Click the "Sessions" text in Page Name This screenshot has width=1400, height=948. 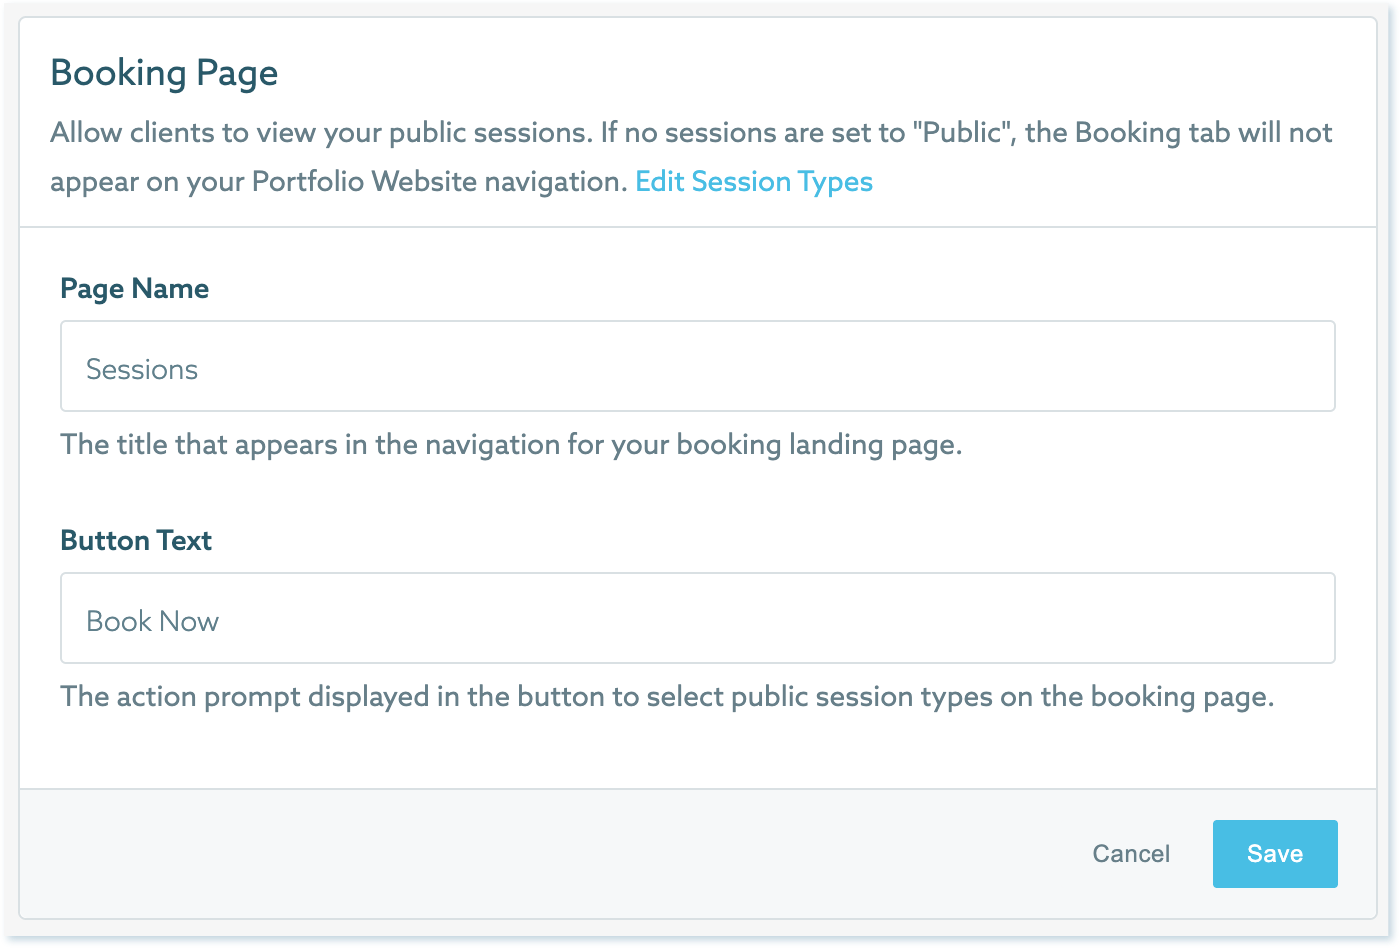tap(142, 369)
